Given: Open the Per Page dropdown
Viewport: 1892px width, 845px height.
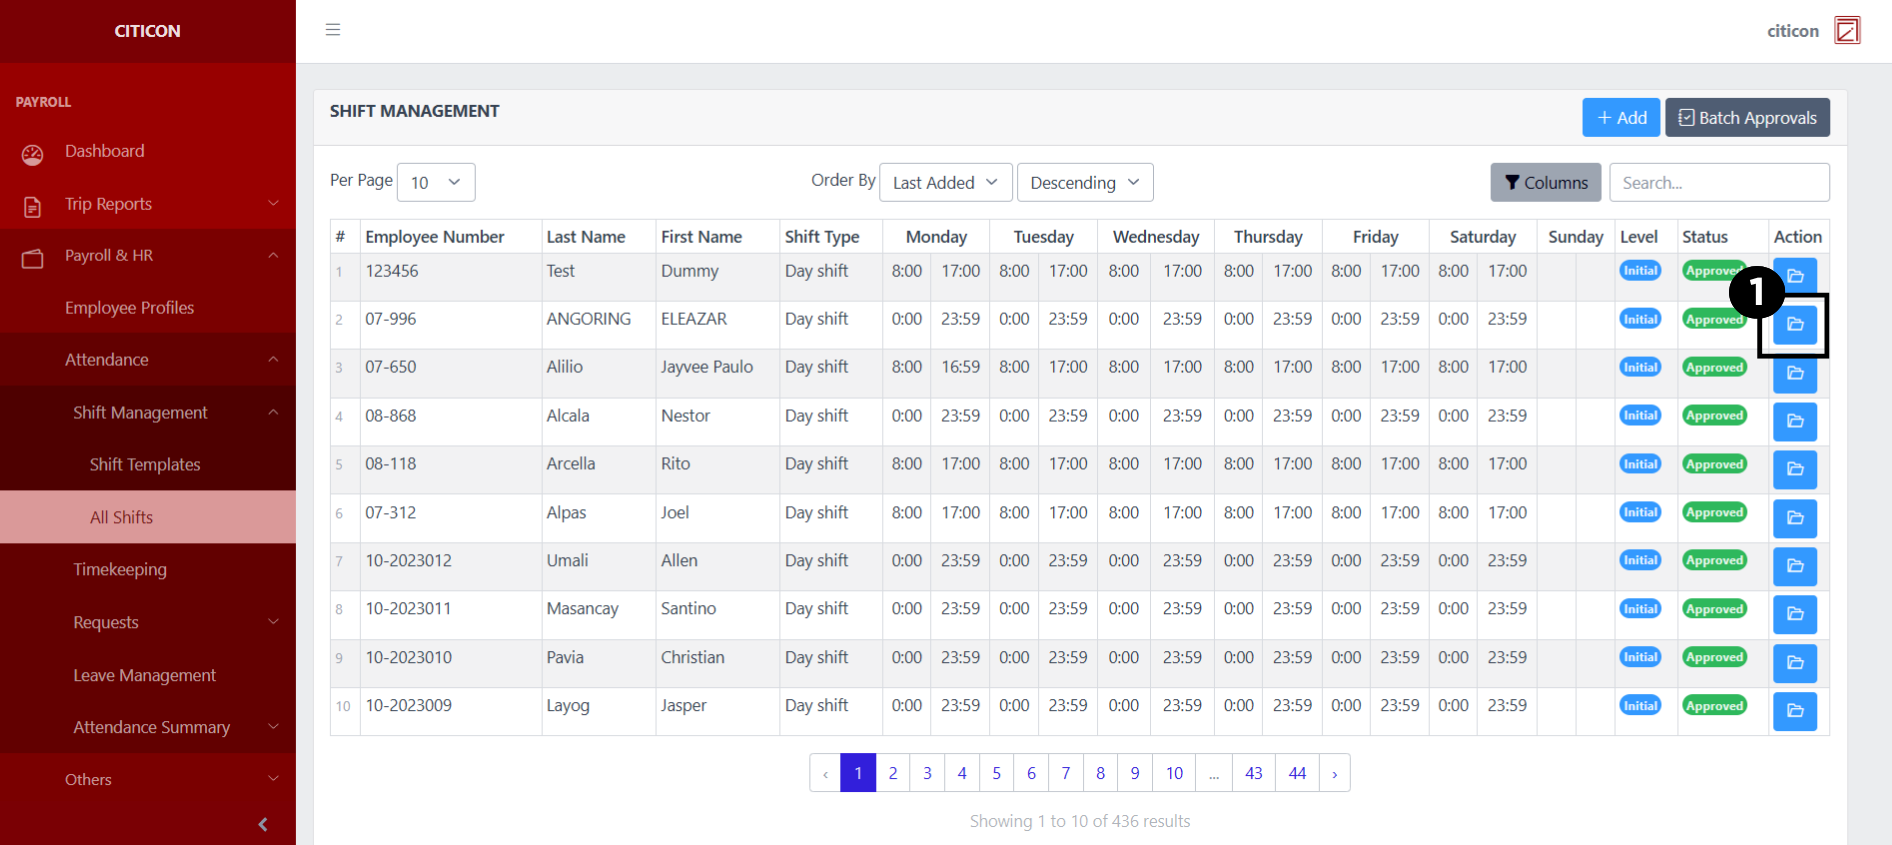Looking at the screenshot, I should coord(435,182).
